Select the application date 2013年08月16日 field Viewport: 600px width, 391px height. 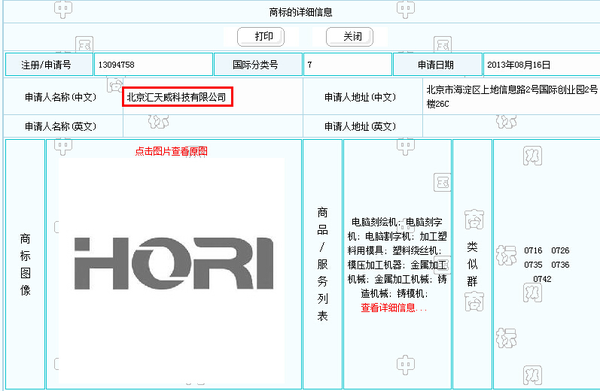(x=541, y=65)
